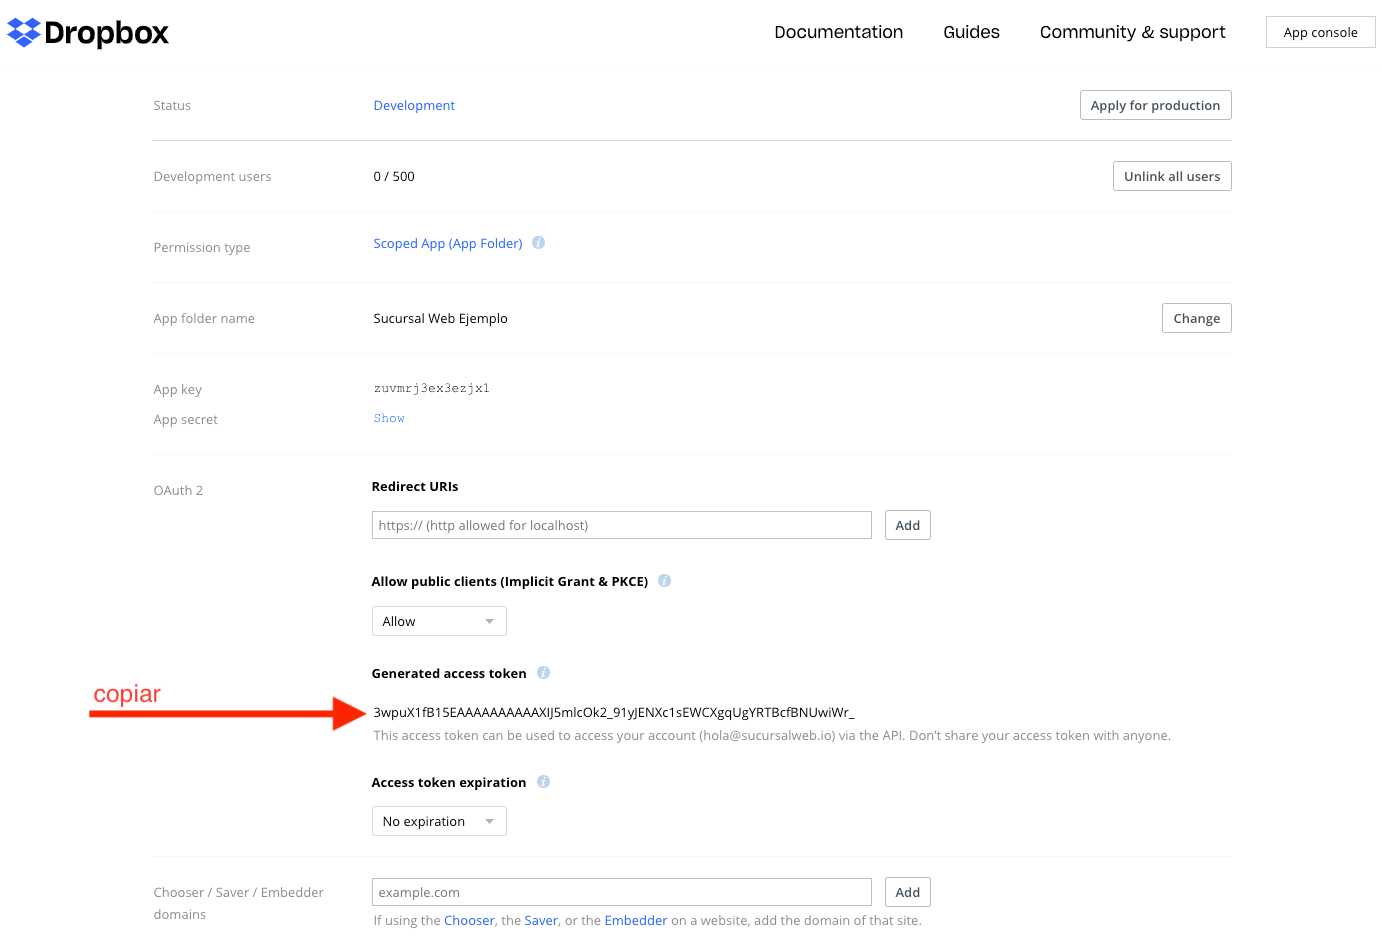
Task: Open the Chooser link
Action: [x=469, y=920]
